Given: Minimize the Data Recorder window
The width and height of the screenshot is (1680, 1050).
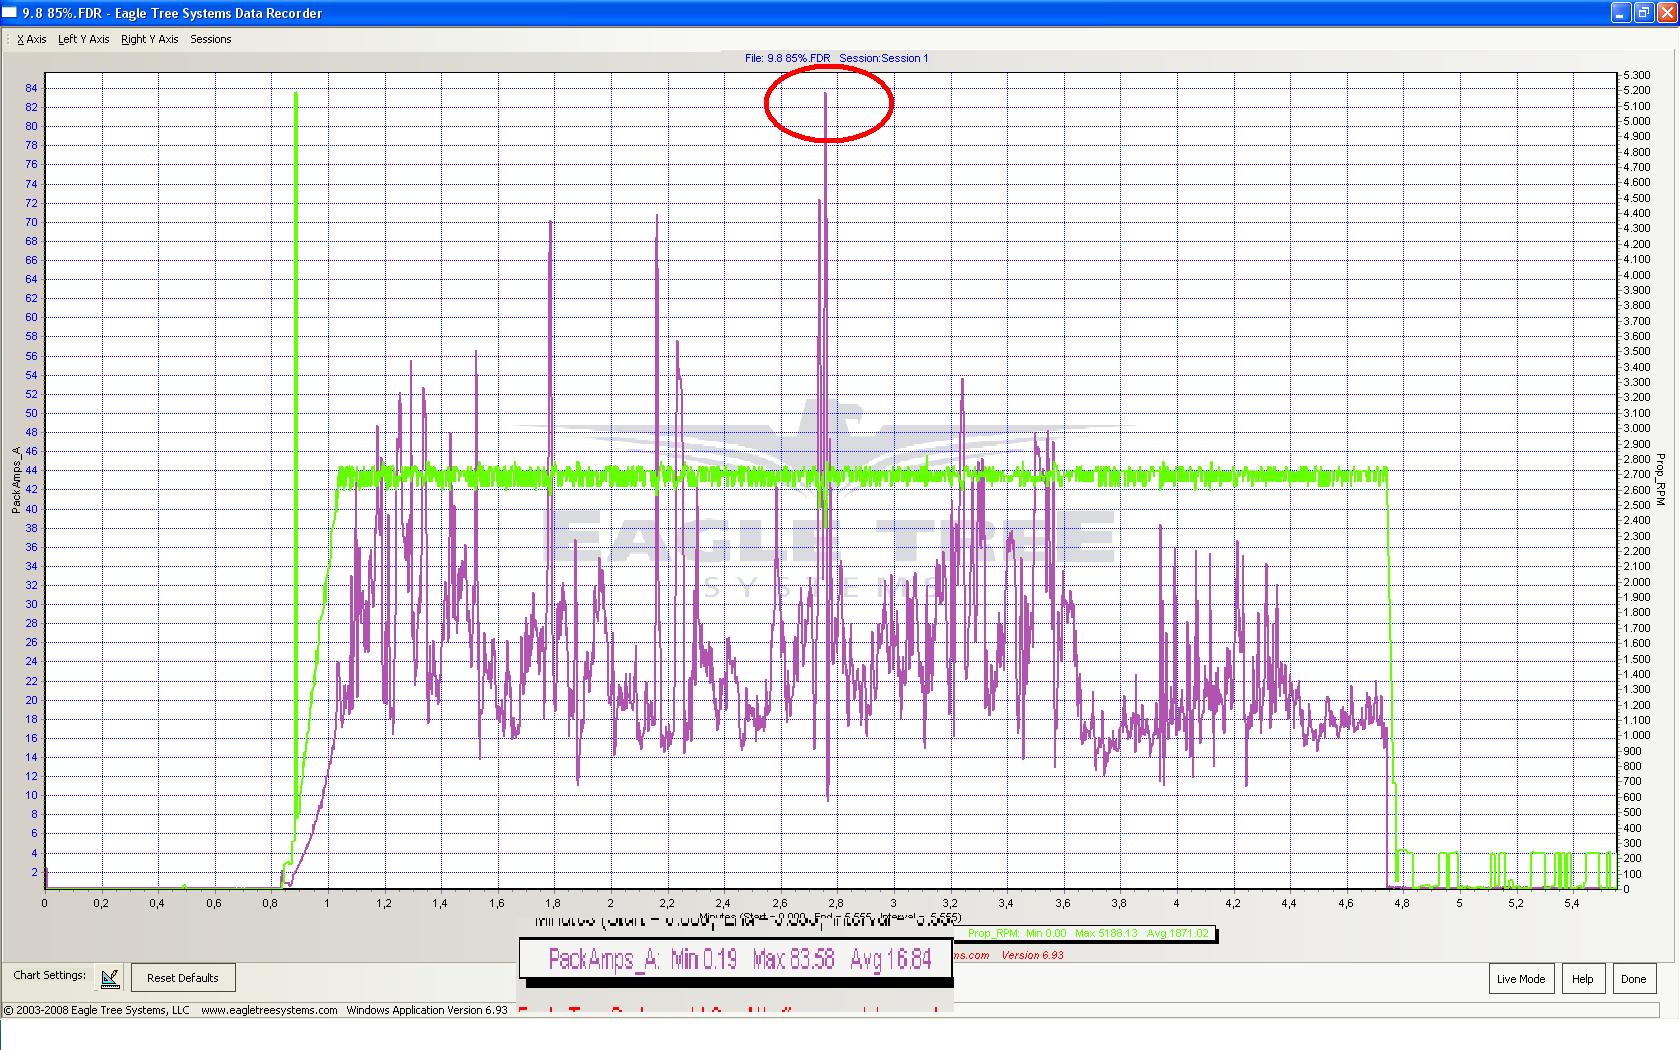Looking at the screenshot, I should [1621, 13].
